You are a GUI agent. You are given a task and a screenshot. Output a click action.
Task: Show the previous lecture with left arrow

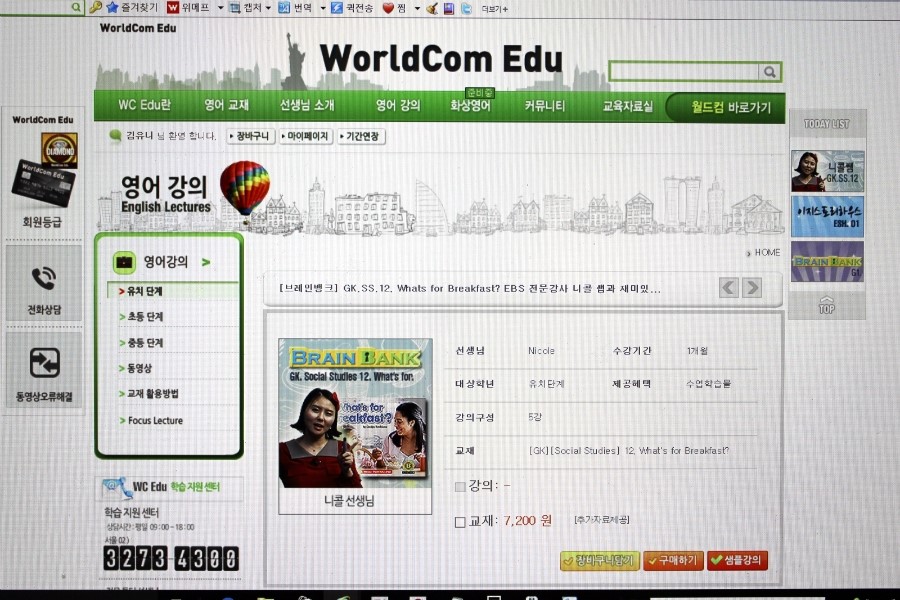[x=729, y=287]
